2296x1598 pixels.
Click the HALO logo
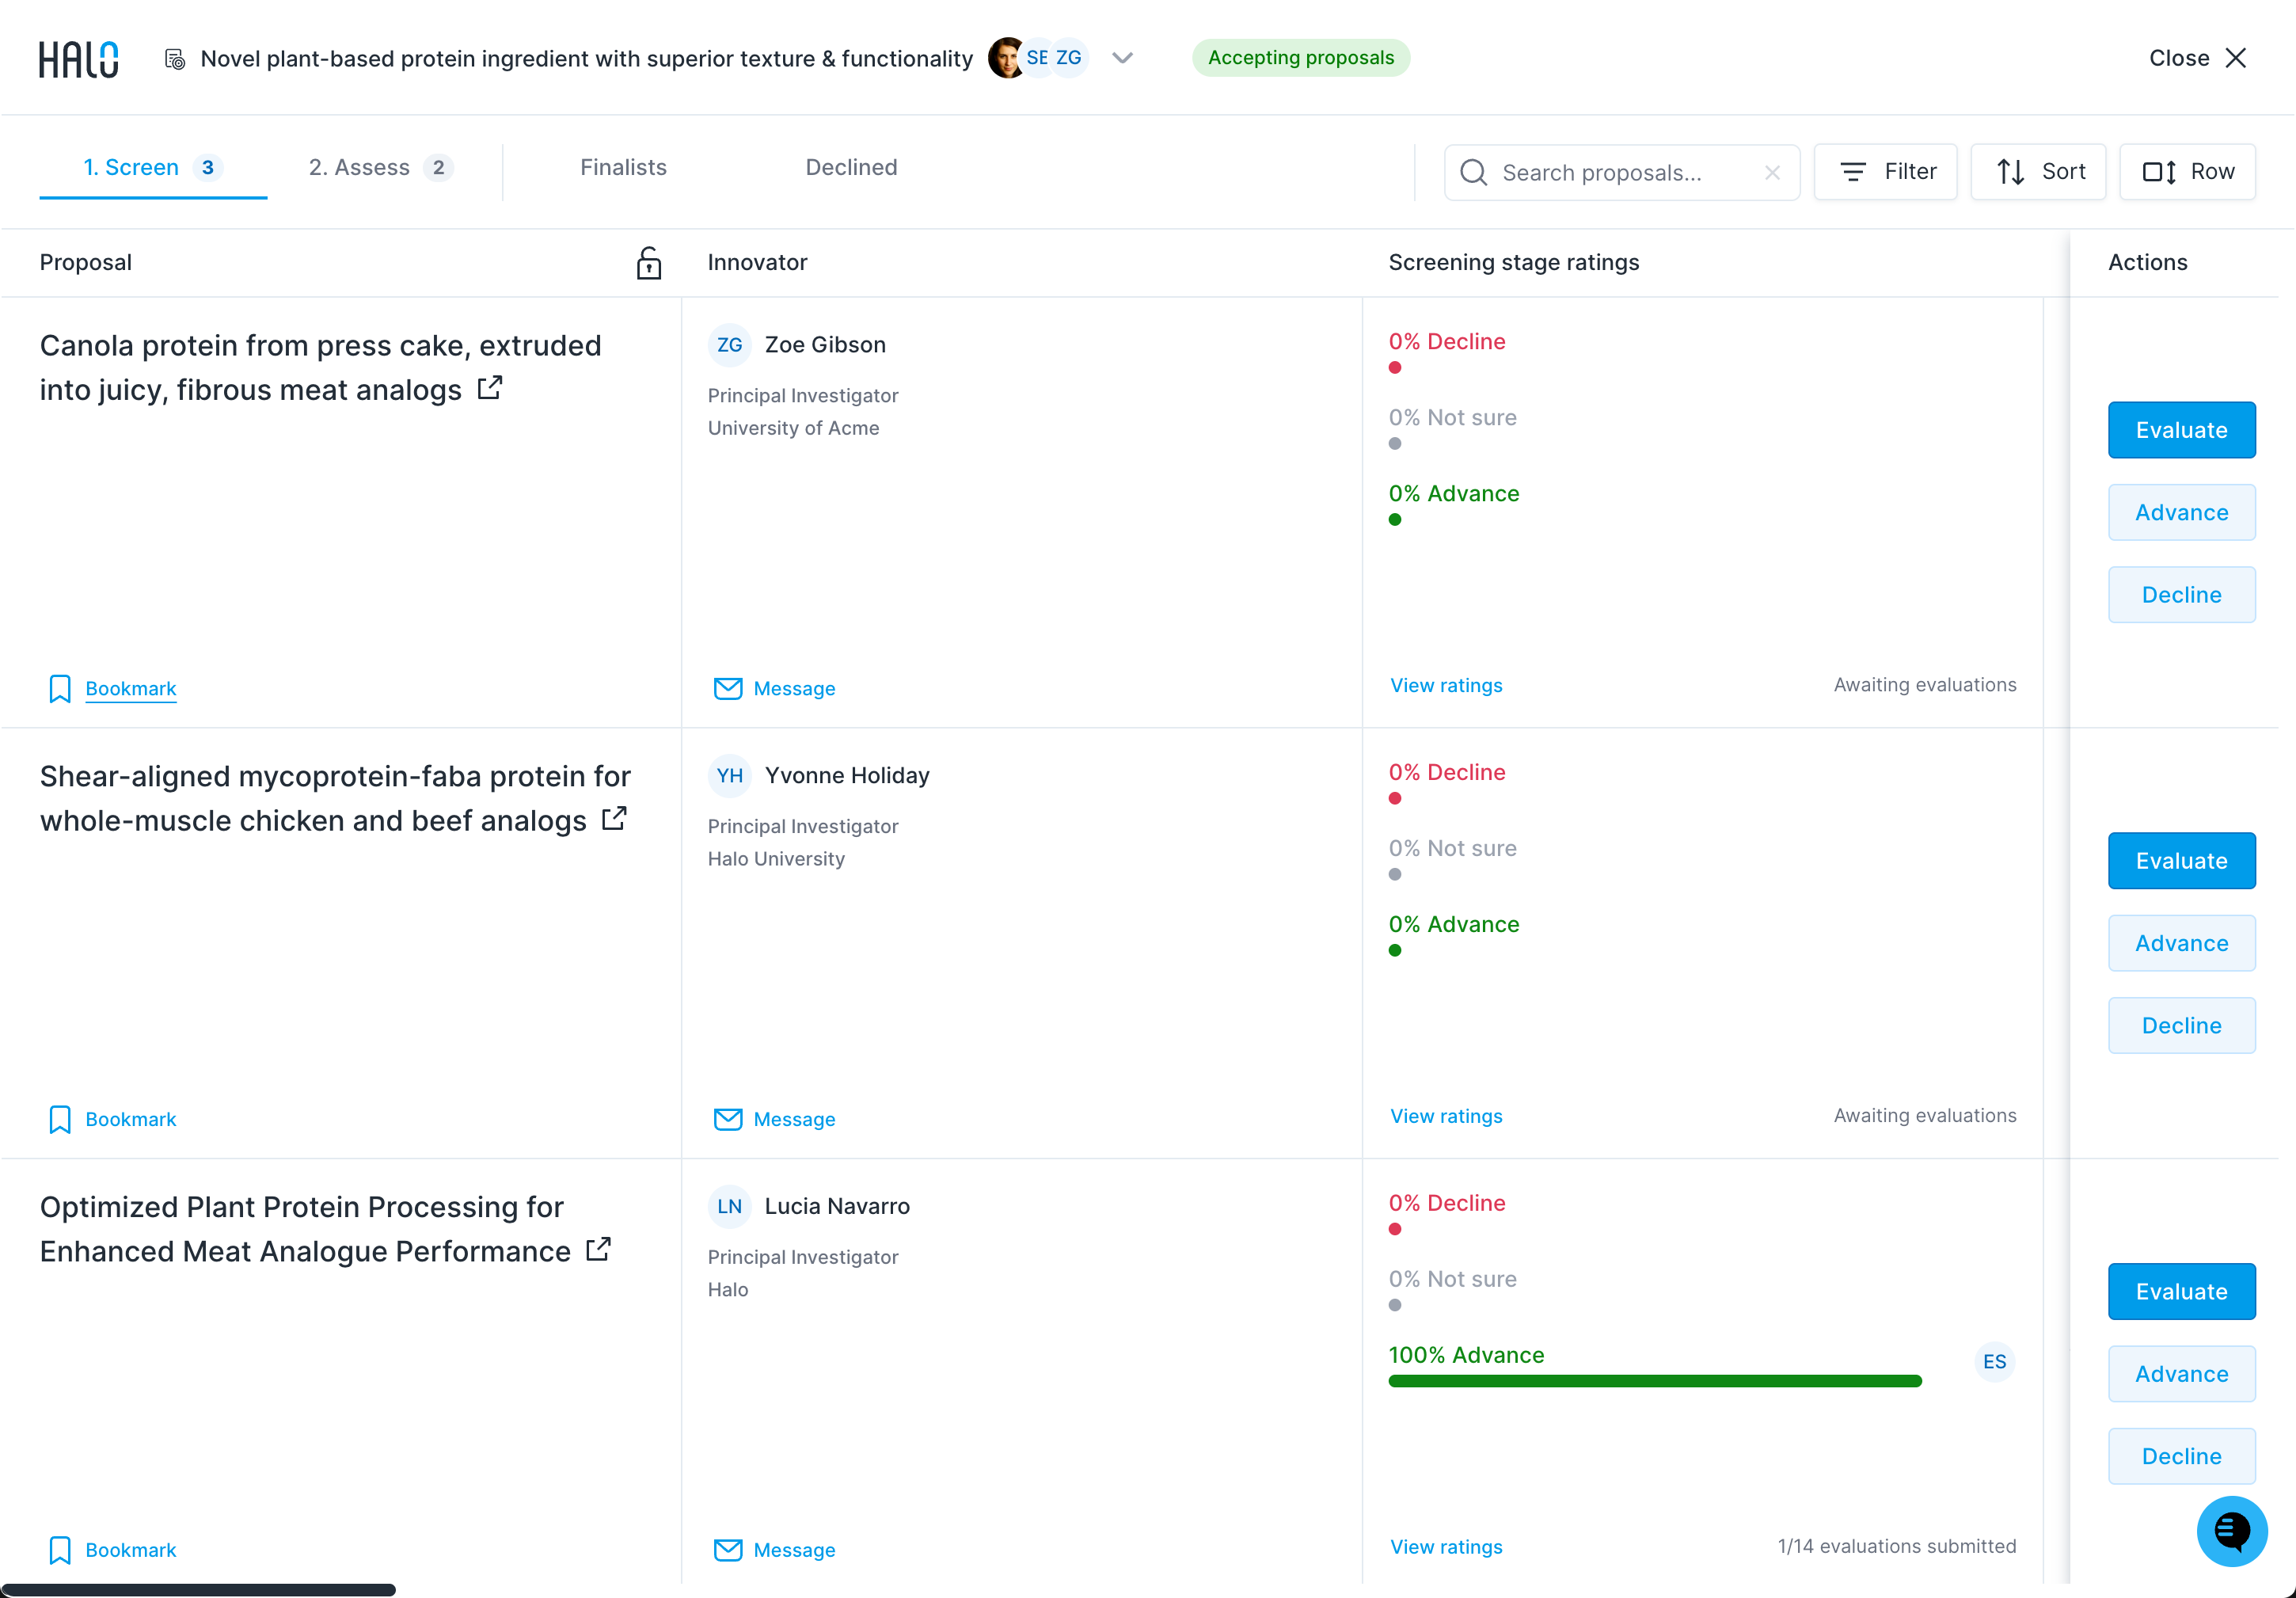[78, 59]
